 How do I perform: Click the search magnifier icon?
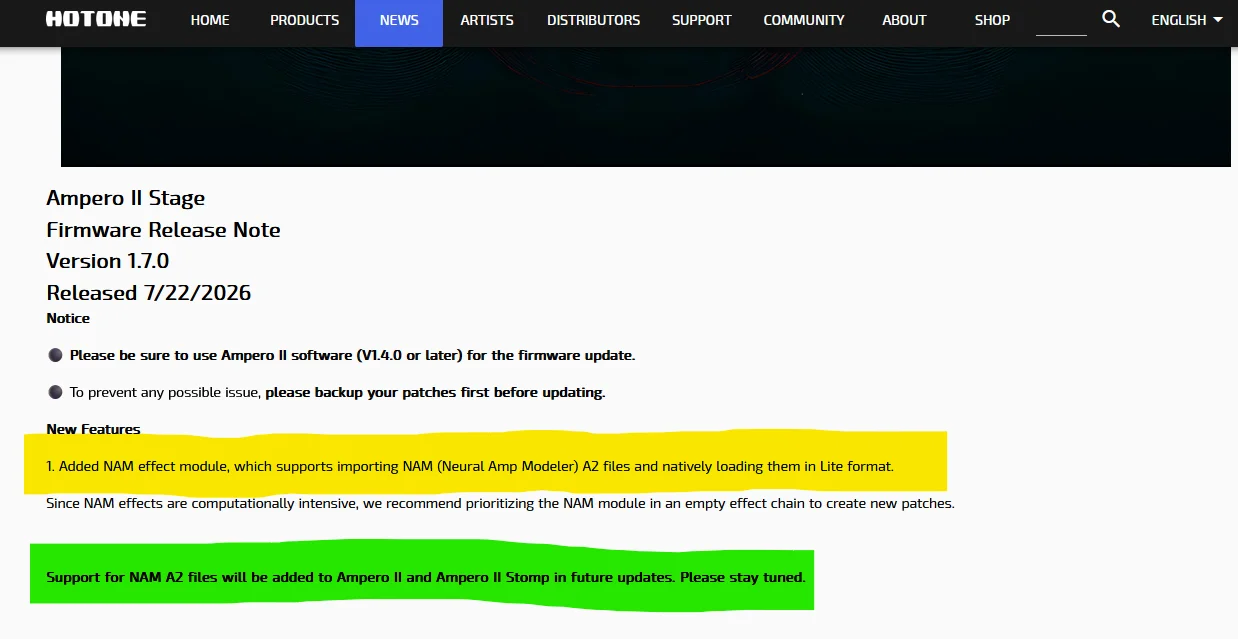point(1111,19)
